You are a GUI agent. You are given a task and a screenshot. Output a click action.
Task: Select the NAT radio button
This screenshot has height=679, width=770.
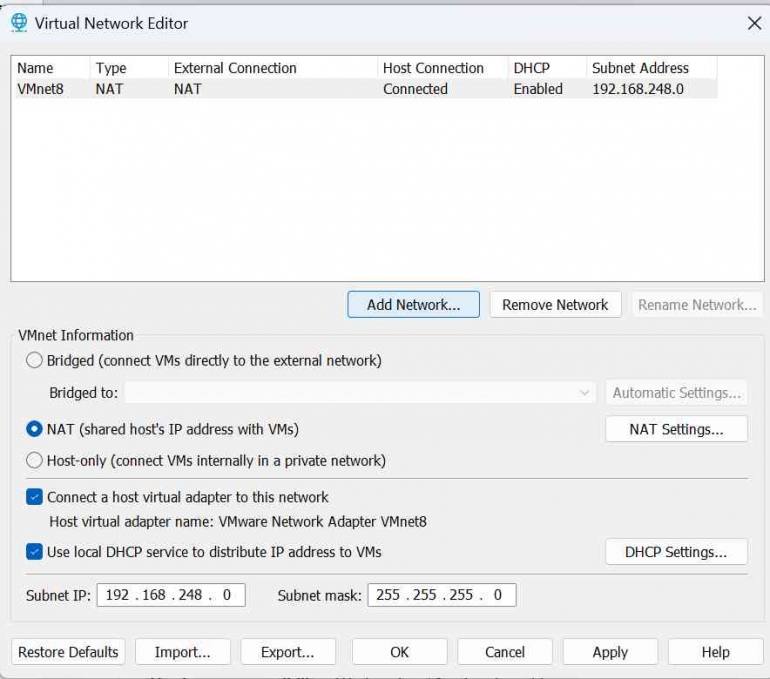click(x=35, y=429)
